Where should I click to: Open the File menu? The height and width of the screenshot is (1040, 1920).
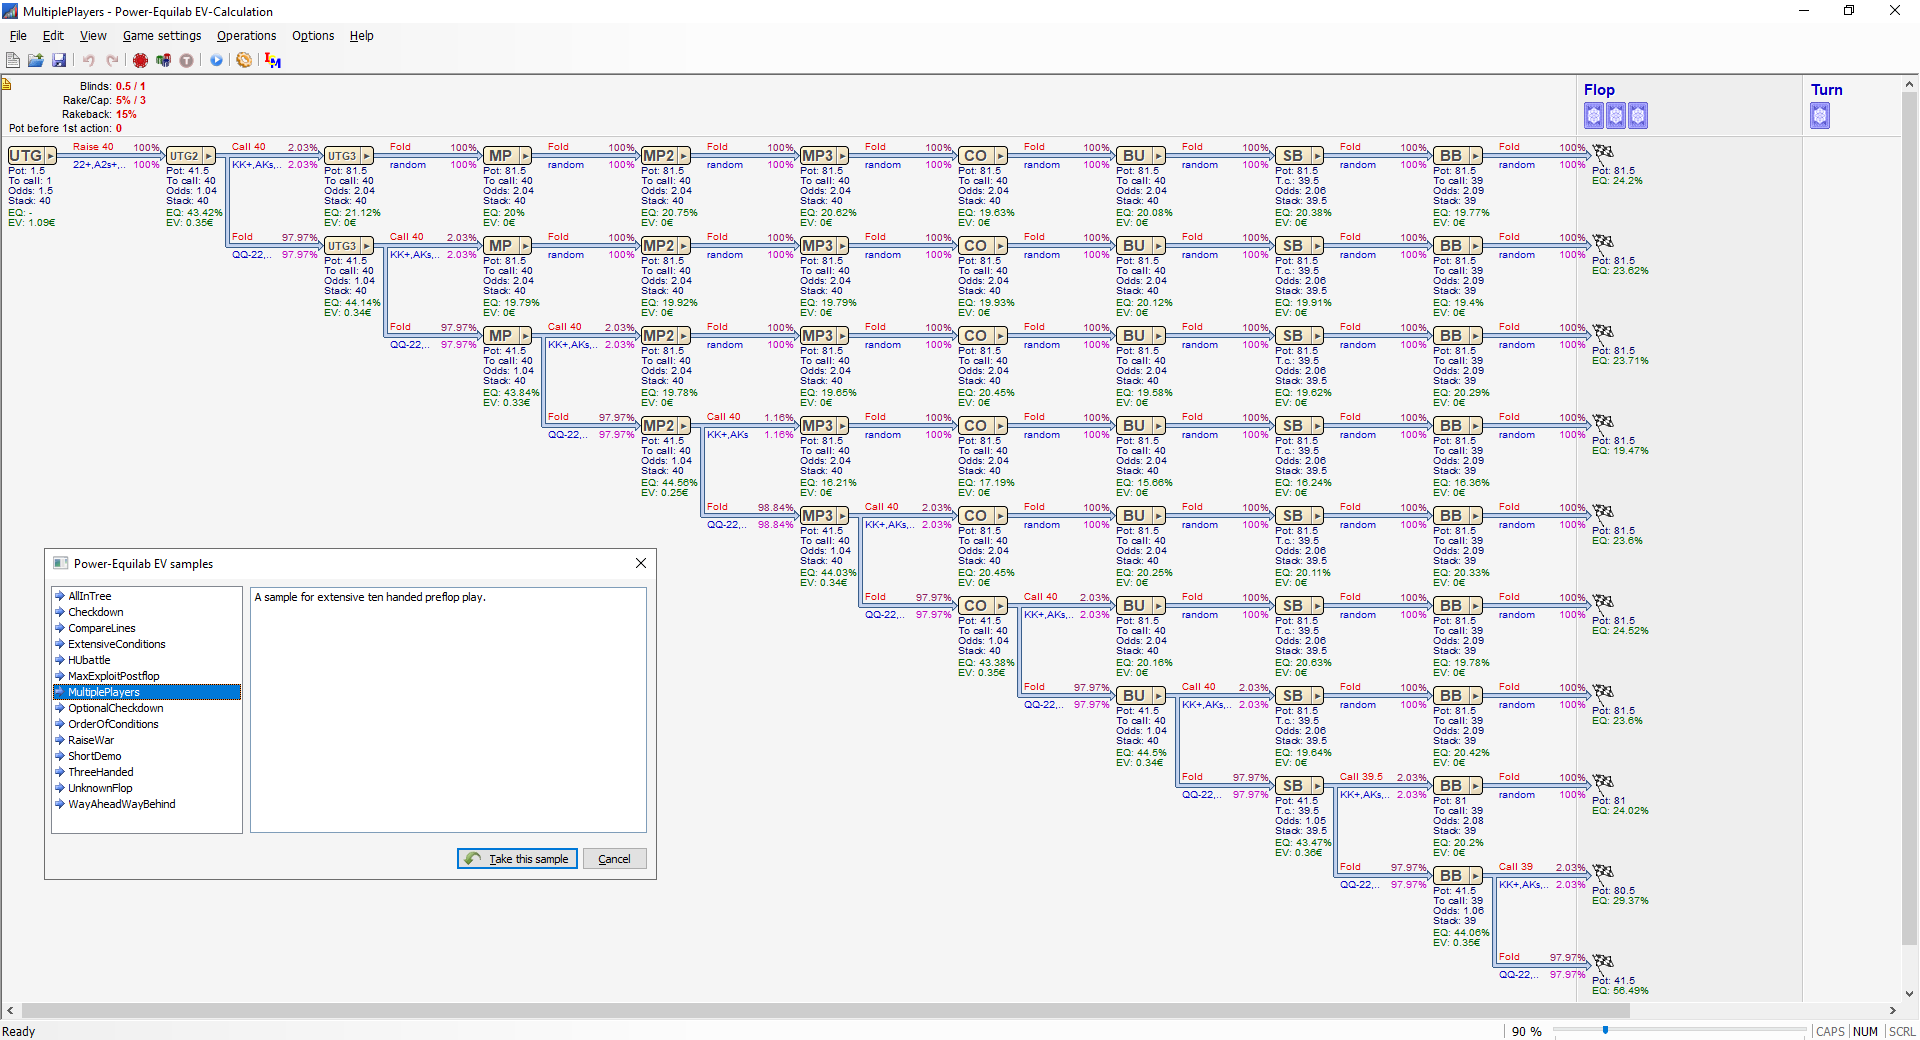pyautogui.click(x=18, y=36)
